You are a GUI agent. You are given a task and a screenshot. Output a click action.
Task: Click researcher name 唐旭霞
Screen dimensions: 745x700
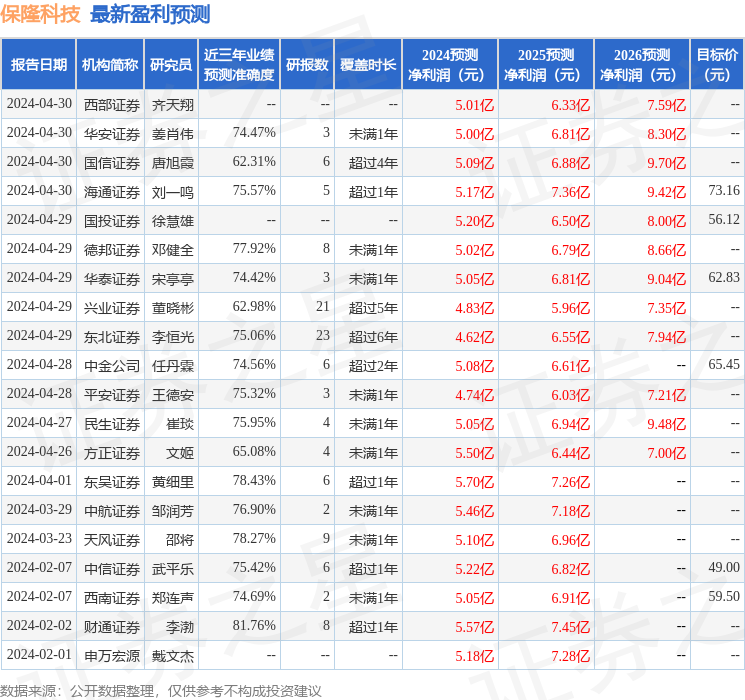172,163
